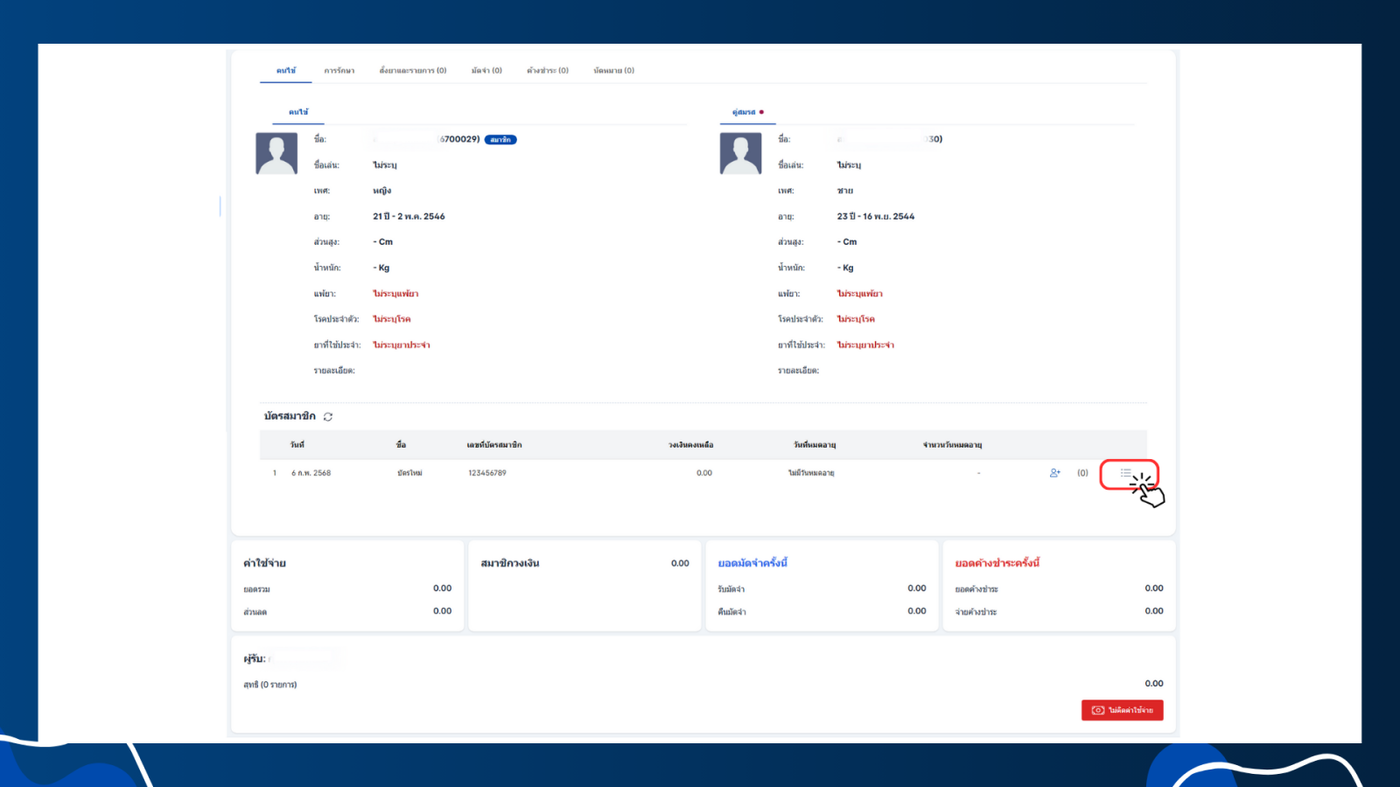
Task: Click the patient's age 21 ปี - 2 พ.ค. 2546
Action: [409, 217]
